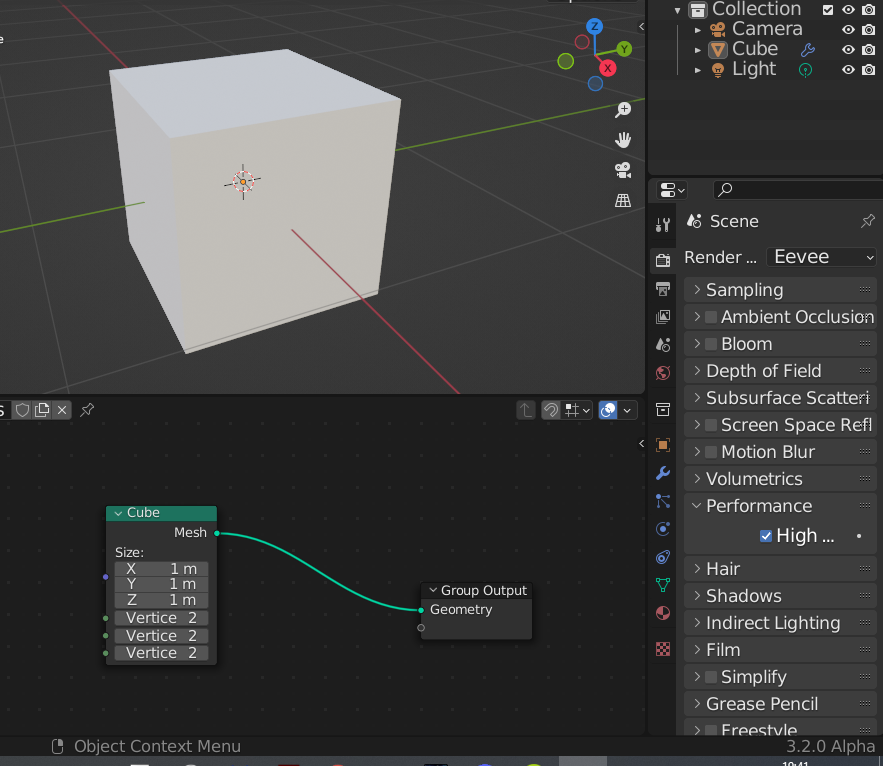
Task: Click the parent node tree arrow icon
Action: (x=525, y=410)
